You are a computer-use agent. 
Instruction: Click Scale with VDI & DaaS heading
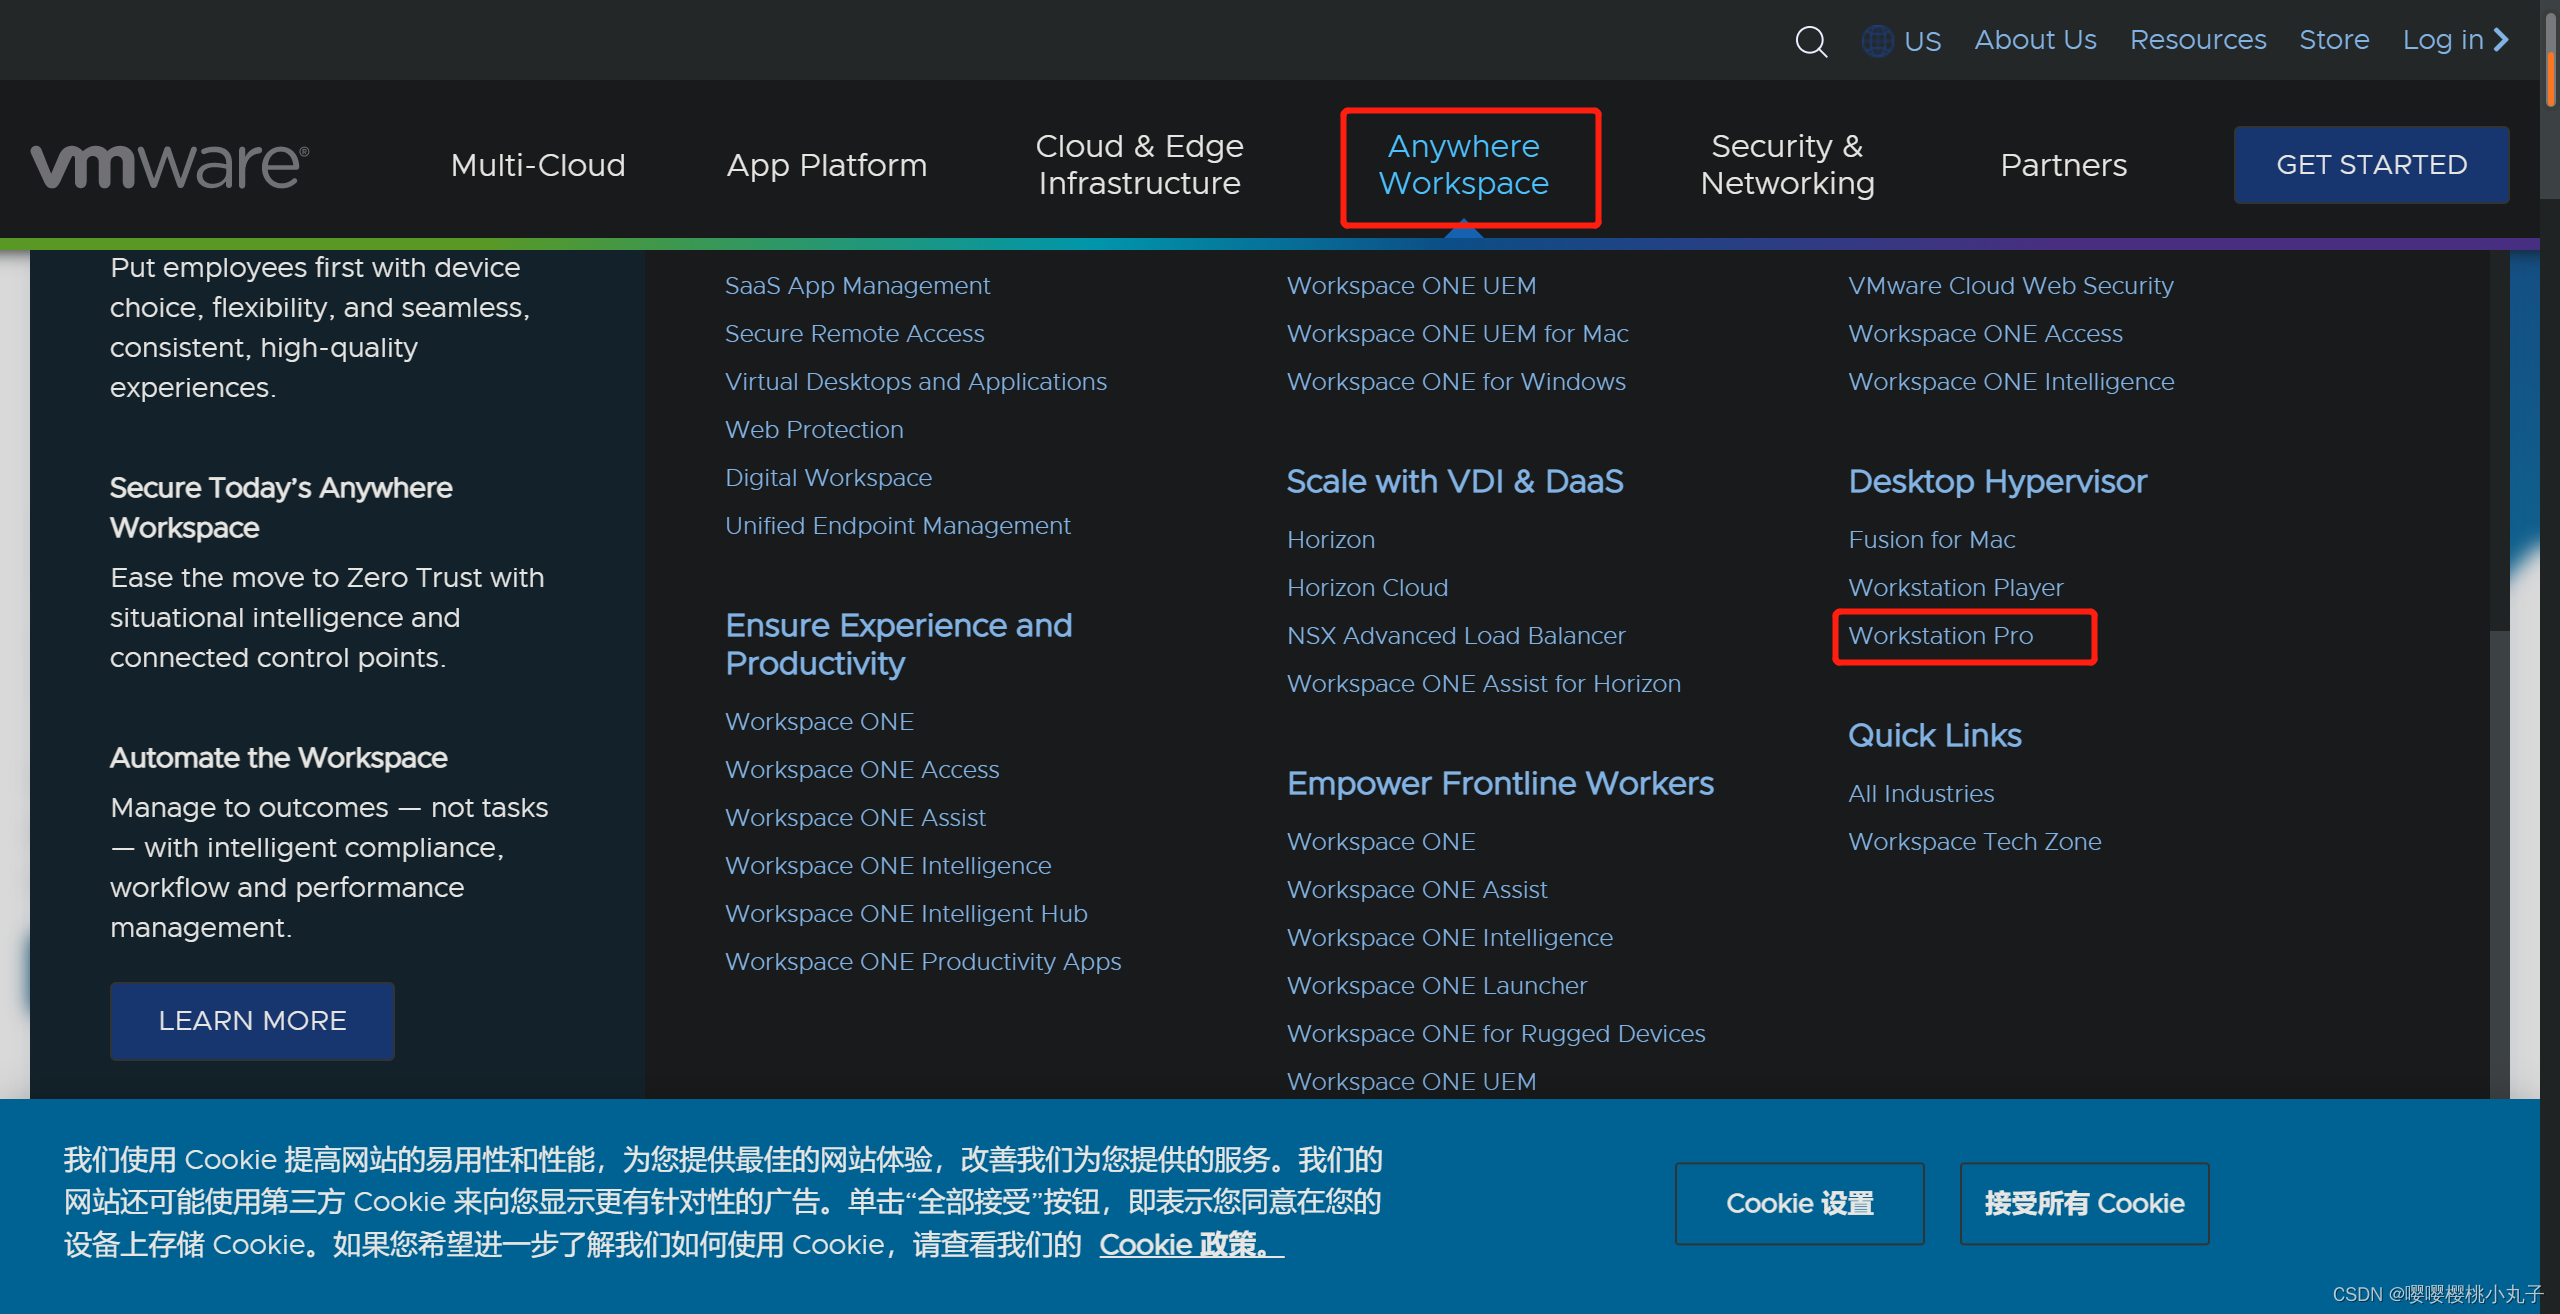tap(1455, 482)
